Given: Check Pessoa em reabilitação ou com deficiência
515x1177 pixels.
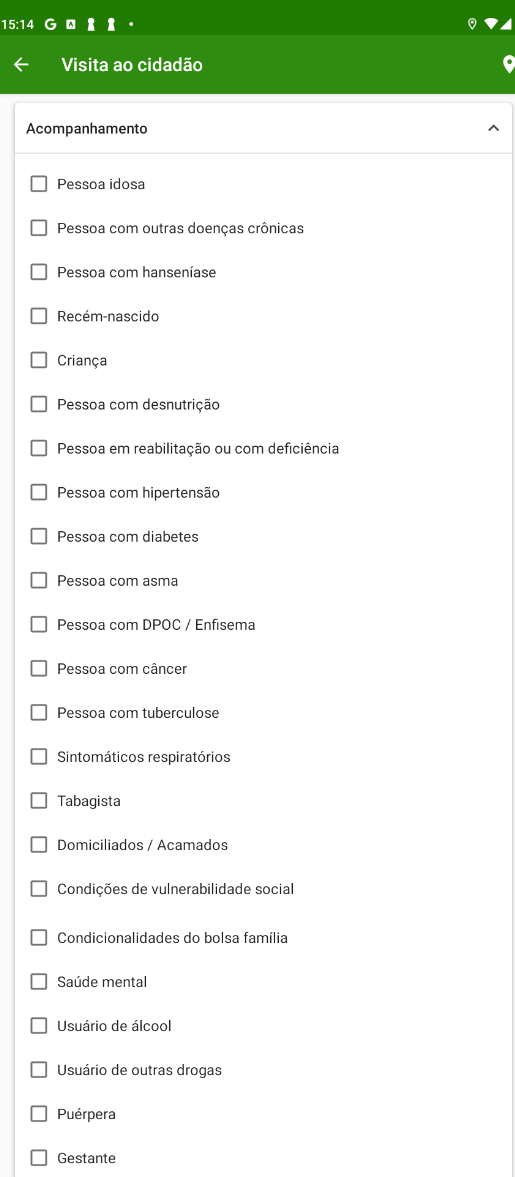Looking at the screenshot, I should click(38, 448).
